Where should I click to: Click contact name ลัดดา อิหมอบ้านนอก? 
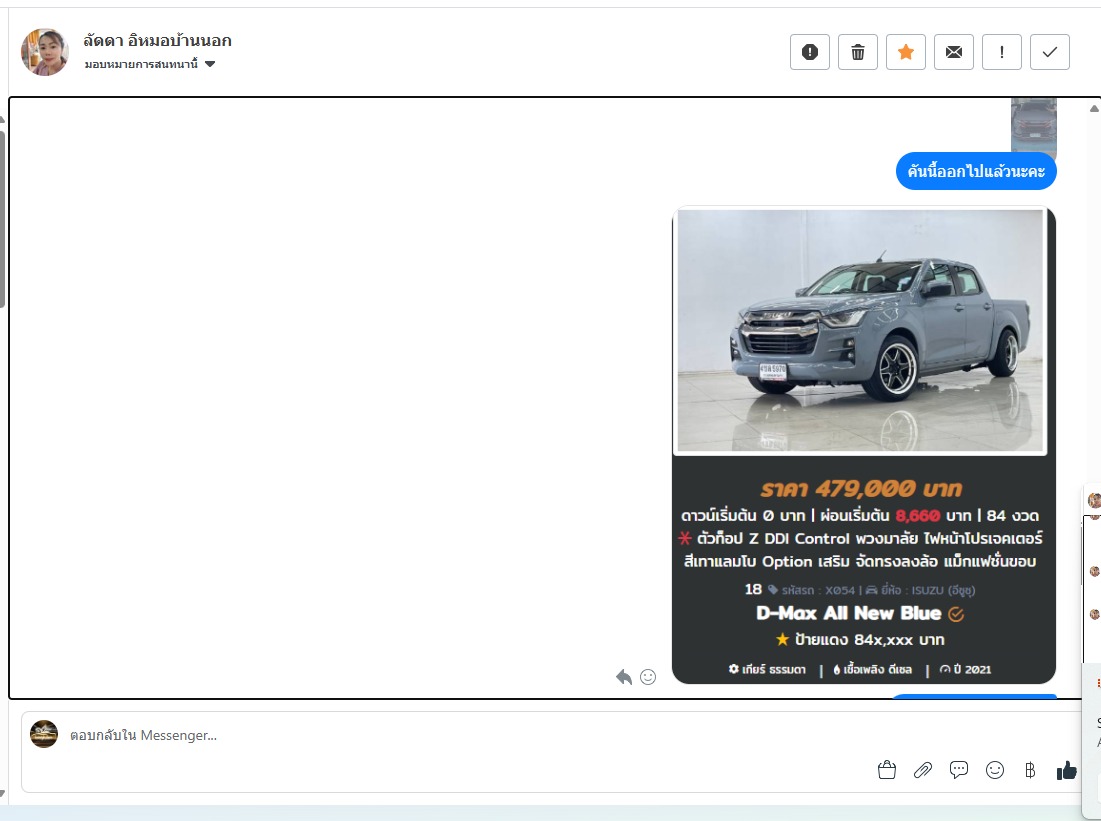coord(157,41)
